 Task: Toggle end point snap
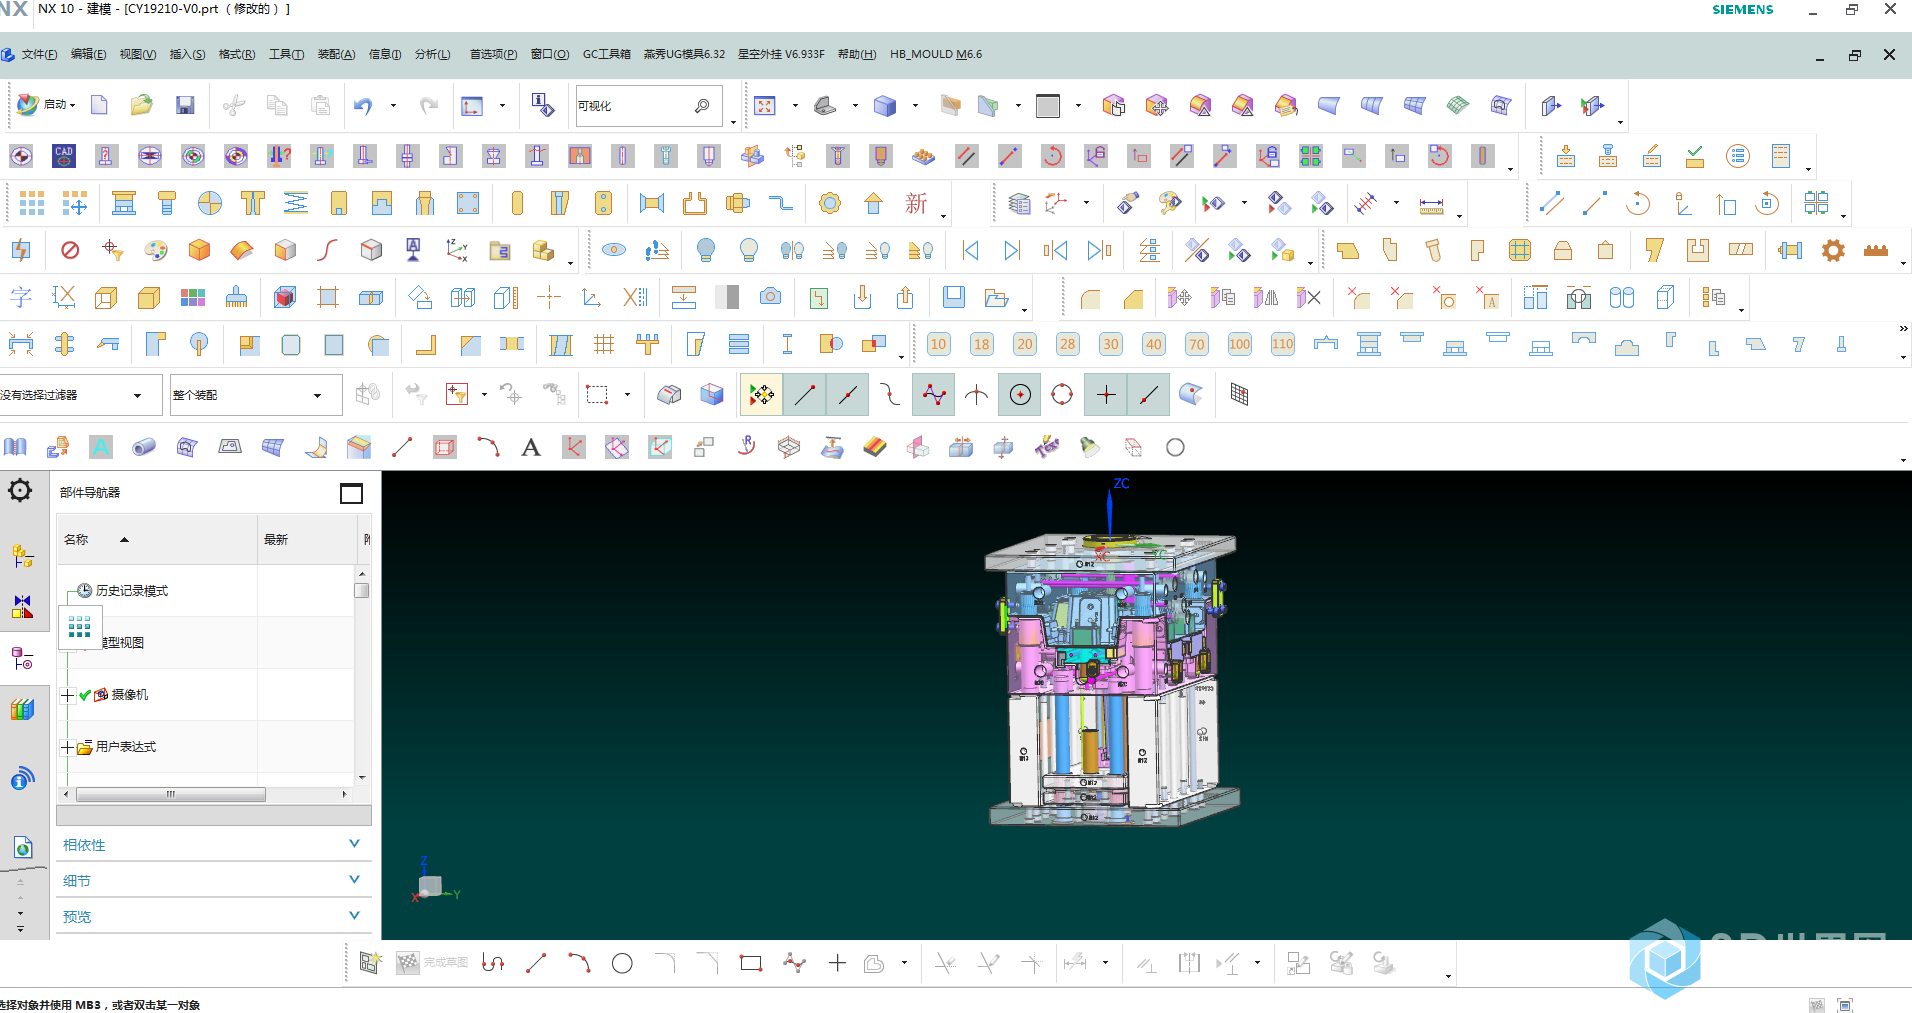(804, 395)
